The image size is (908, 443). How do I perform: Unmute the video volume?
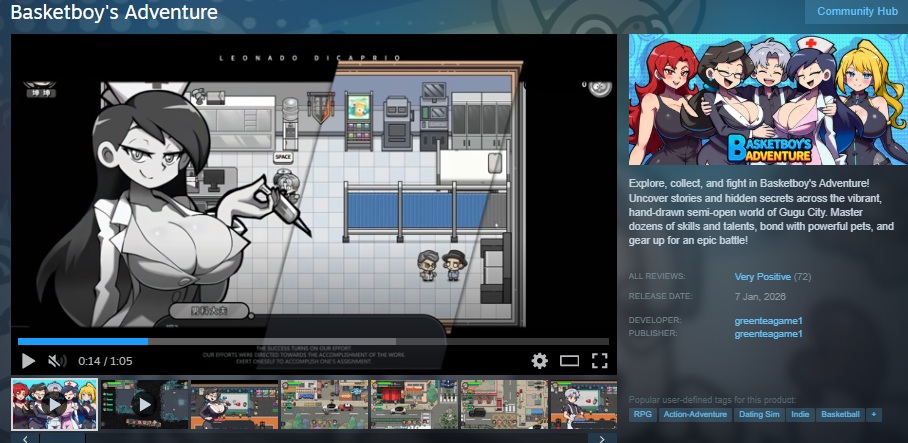(57, 361)
